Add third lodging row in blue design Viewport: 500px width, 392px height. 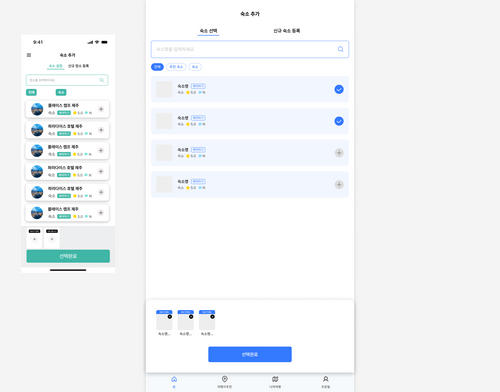pos(339,153)
